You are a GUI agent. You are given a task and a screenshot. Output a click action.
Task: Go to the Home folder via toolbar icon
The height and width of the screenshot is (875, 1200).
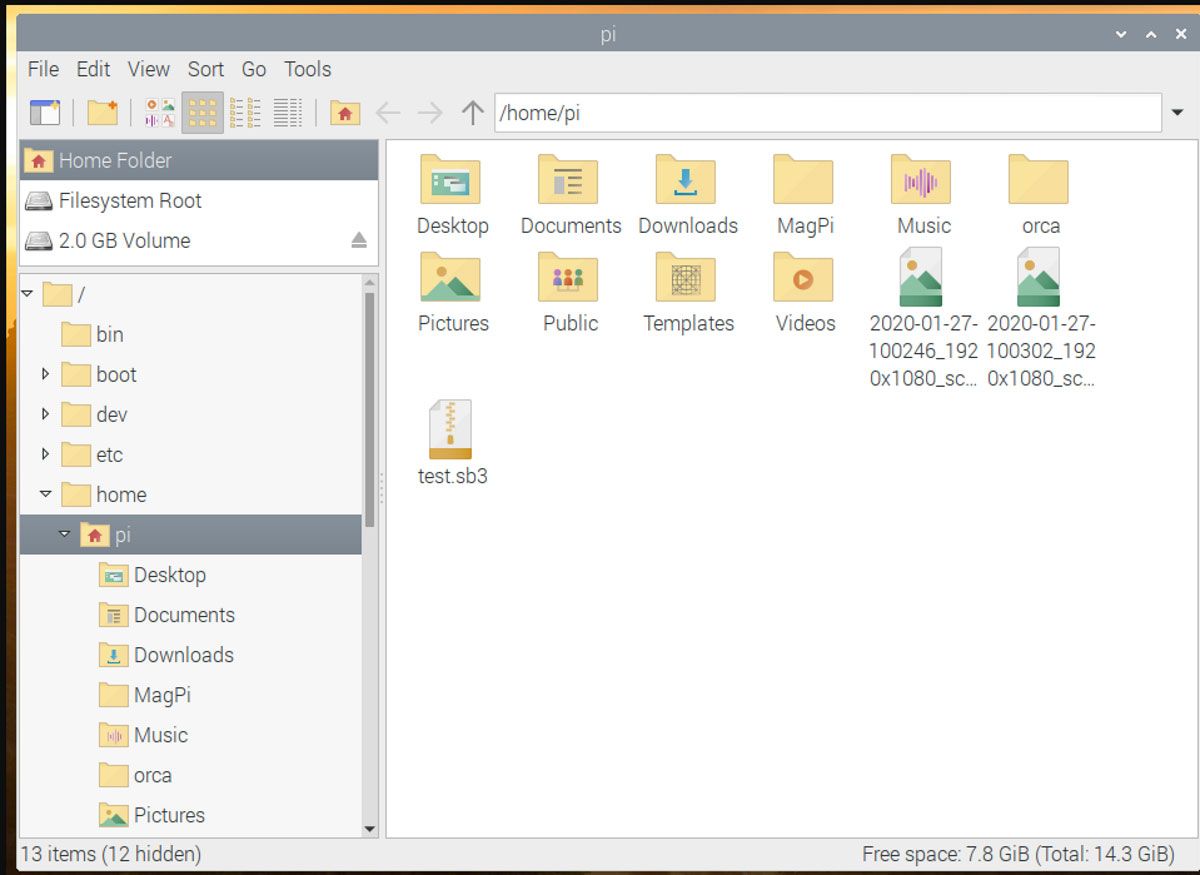345,112
